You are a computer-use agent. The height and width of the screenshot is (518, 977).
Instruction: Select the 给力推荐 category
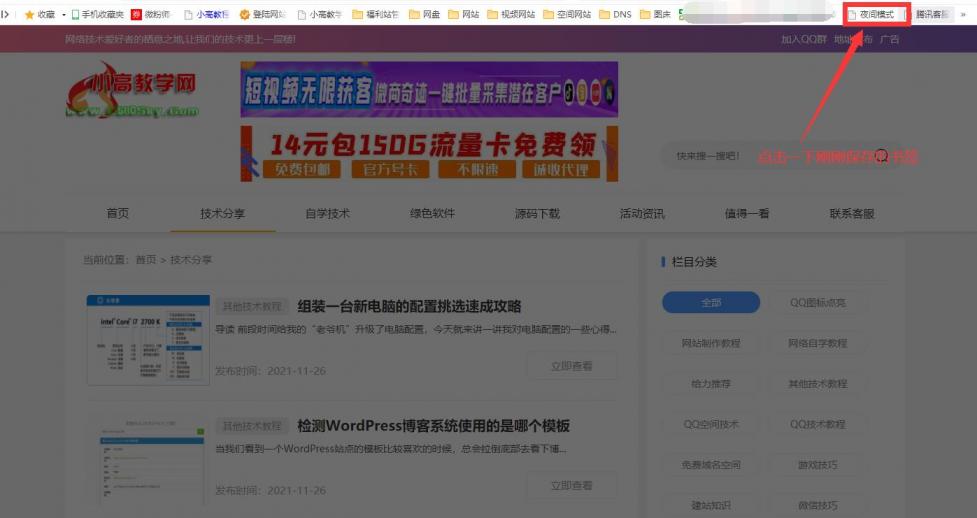pos(711,384)
